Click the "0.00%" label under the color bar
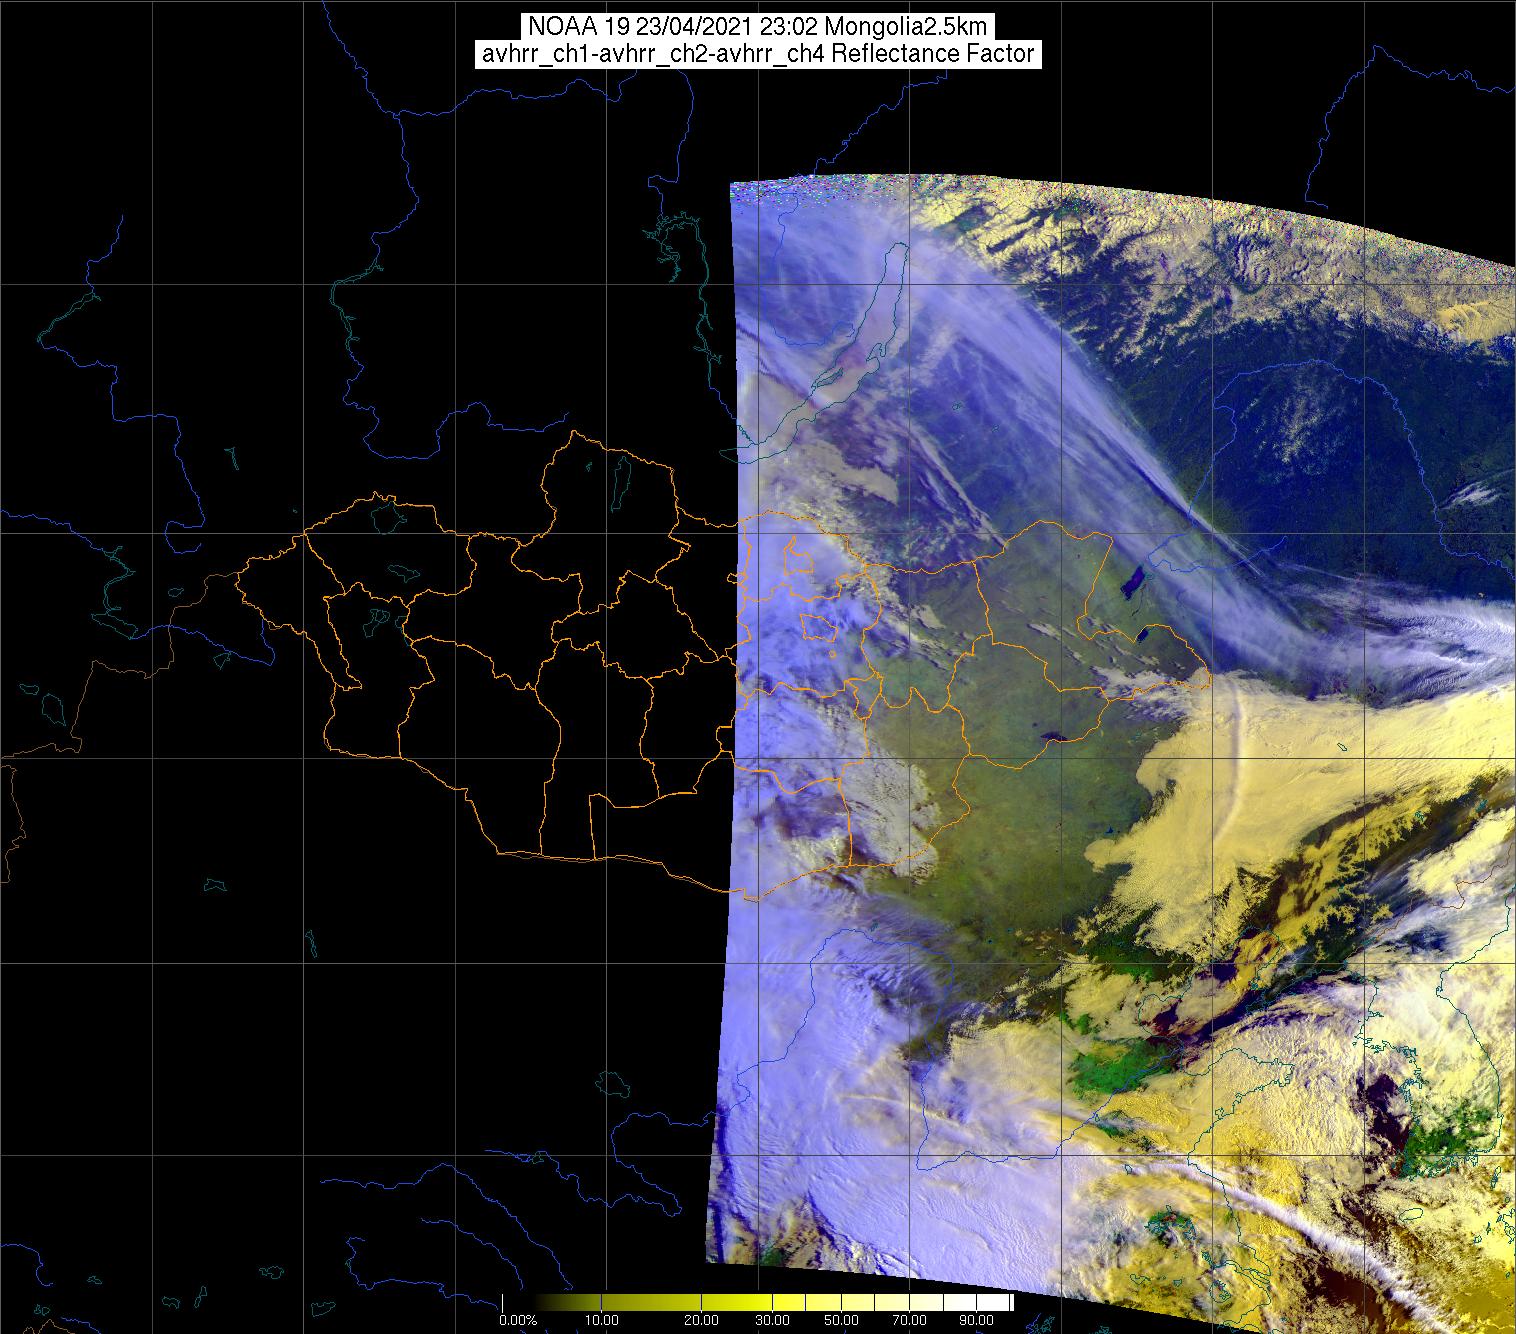The image size is (1516, 1334). [x=518, y=1321]
